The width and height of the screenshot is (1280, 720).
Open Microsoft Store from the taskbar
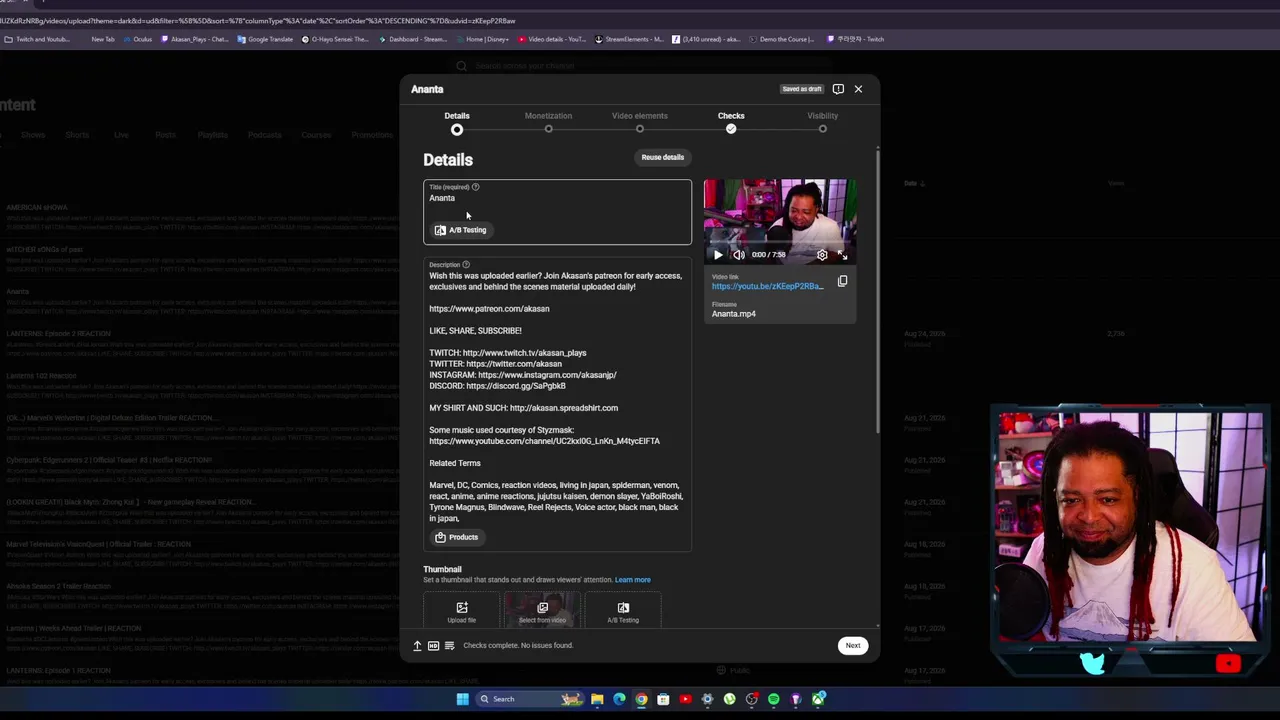pos(663,699)
